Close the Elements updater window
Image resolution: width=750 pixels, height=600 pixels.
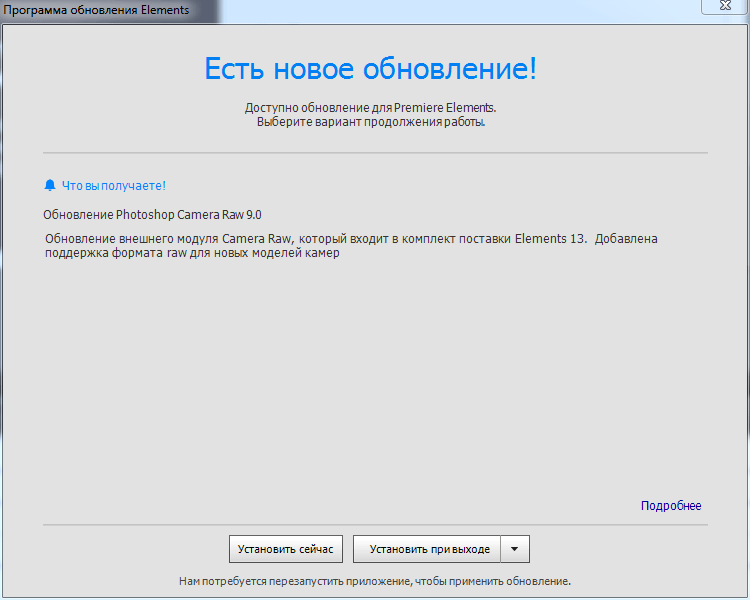pos(725,6)
